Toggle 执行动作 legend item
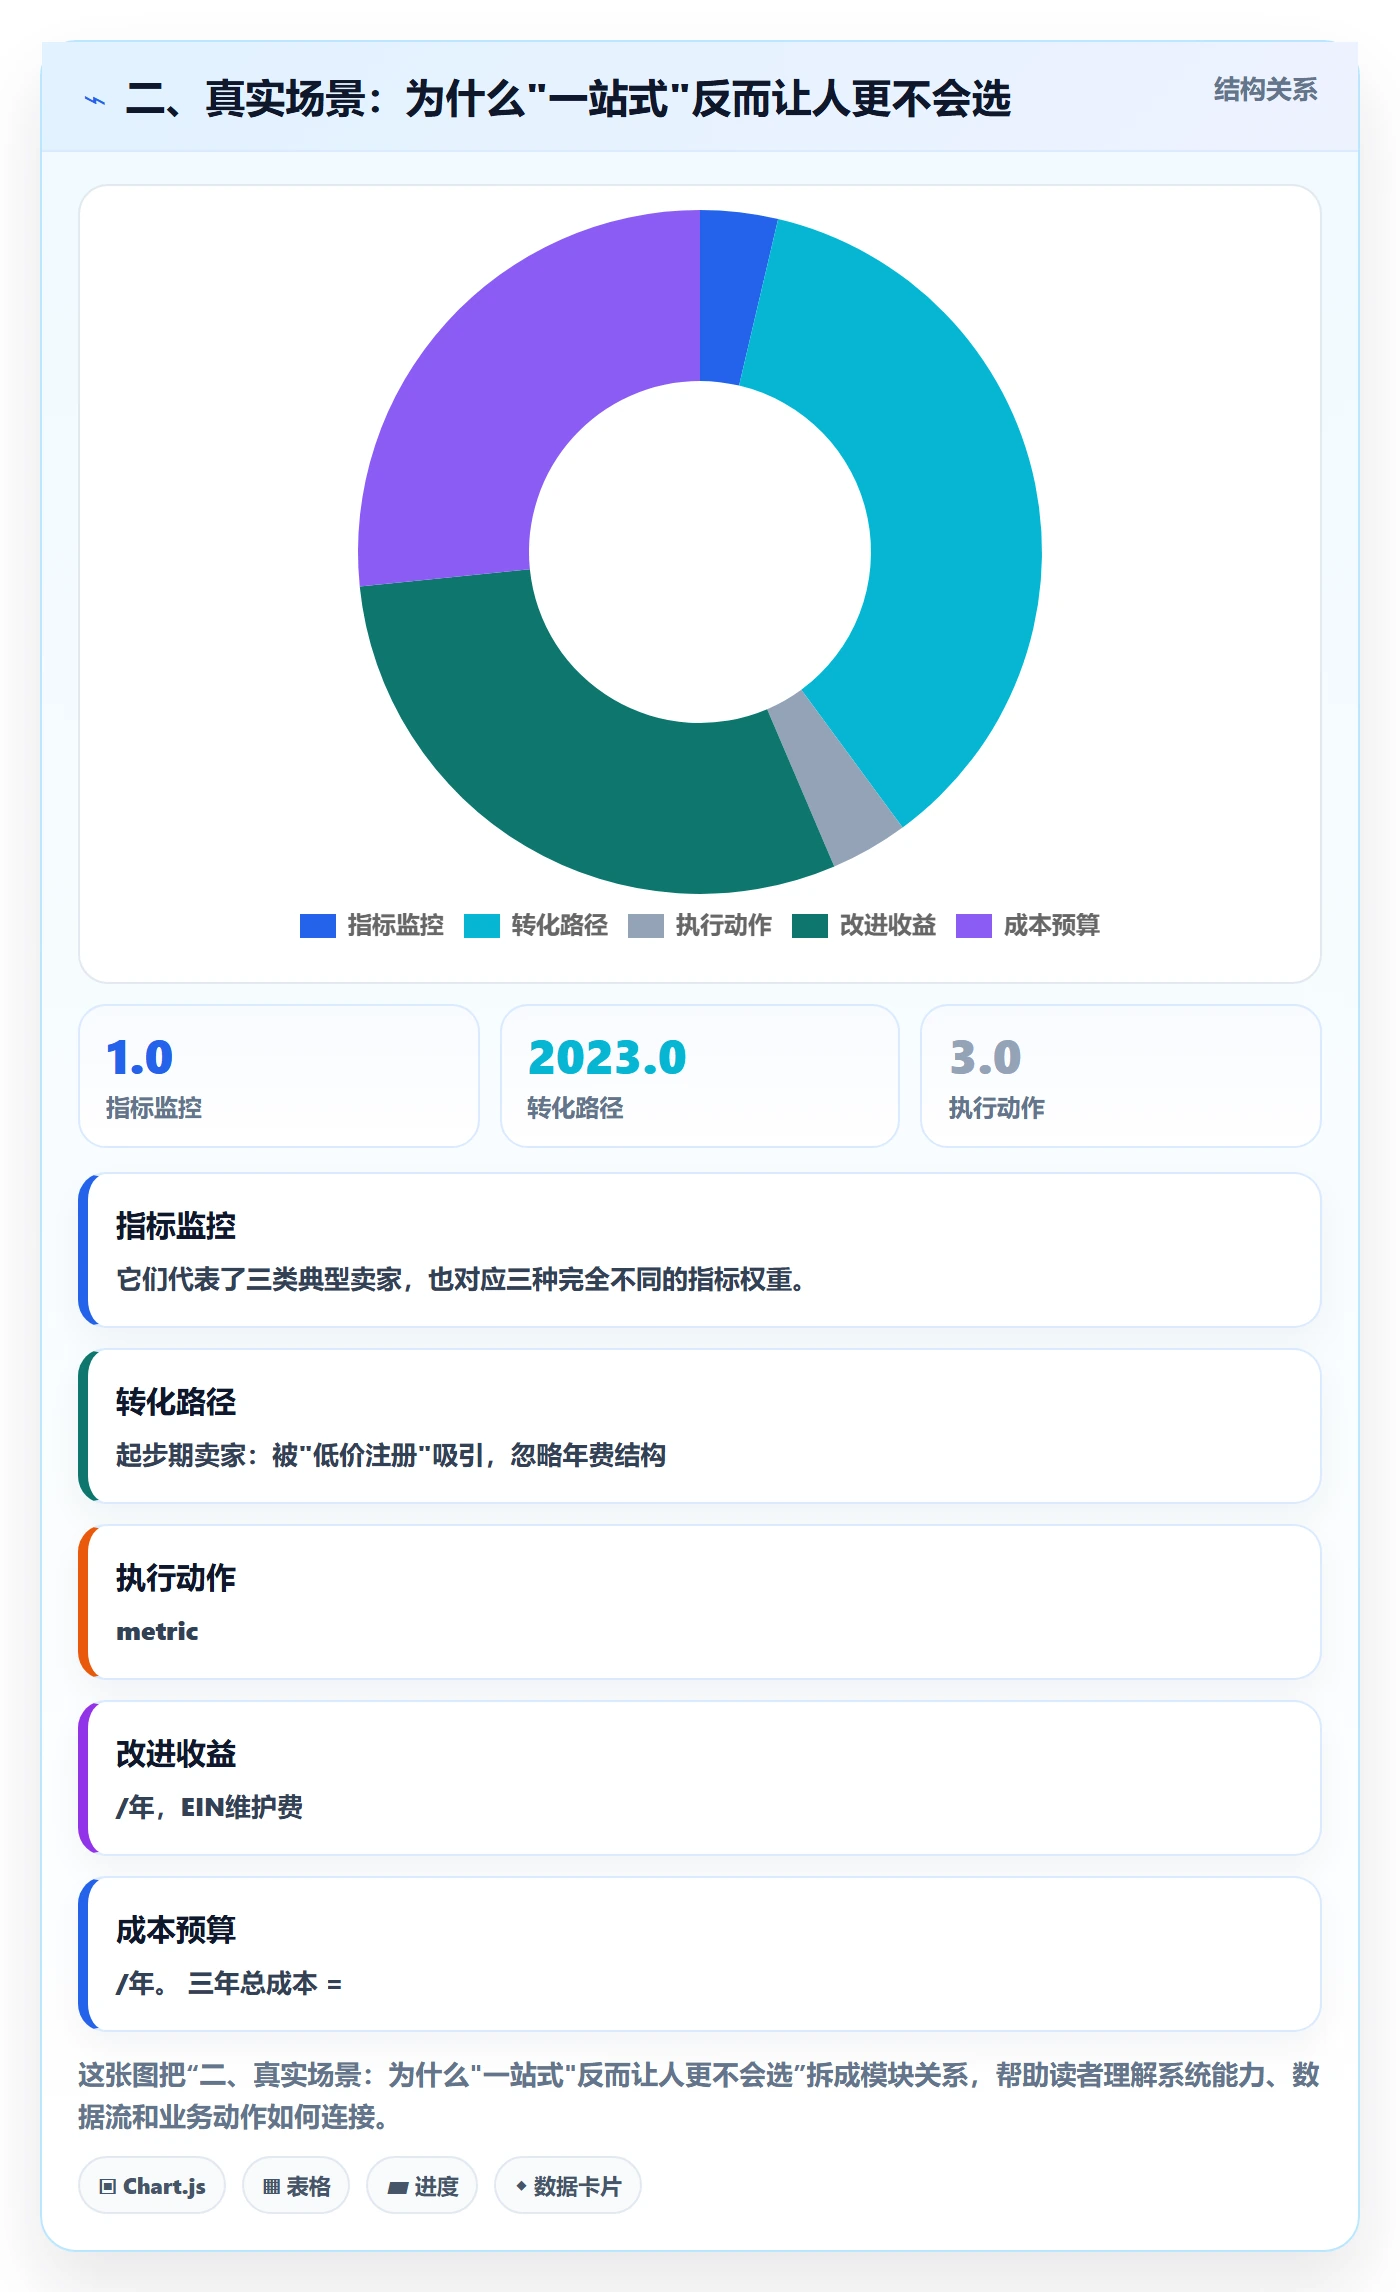The height and width of the screenshot is (2292, 1400). tap(700, 926)
